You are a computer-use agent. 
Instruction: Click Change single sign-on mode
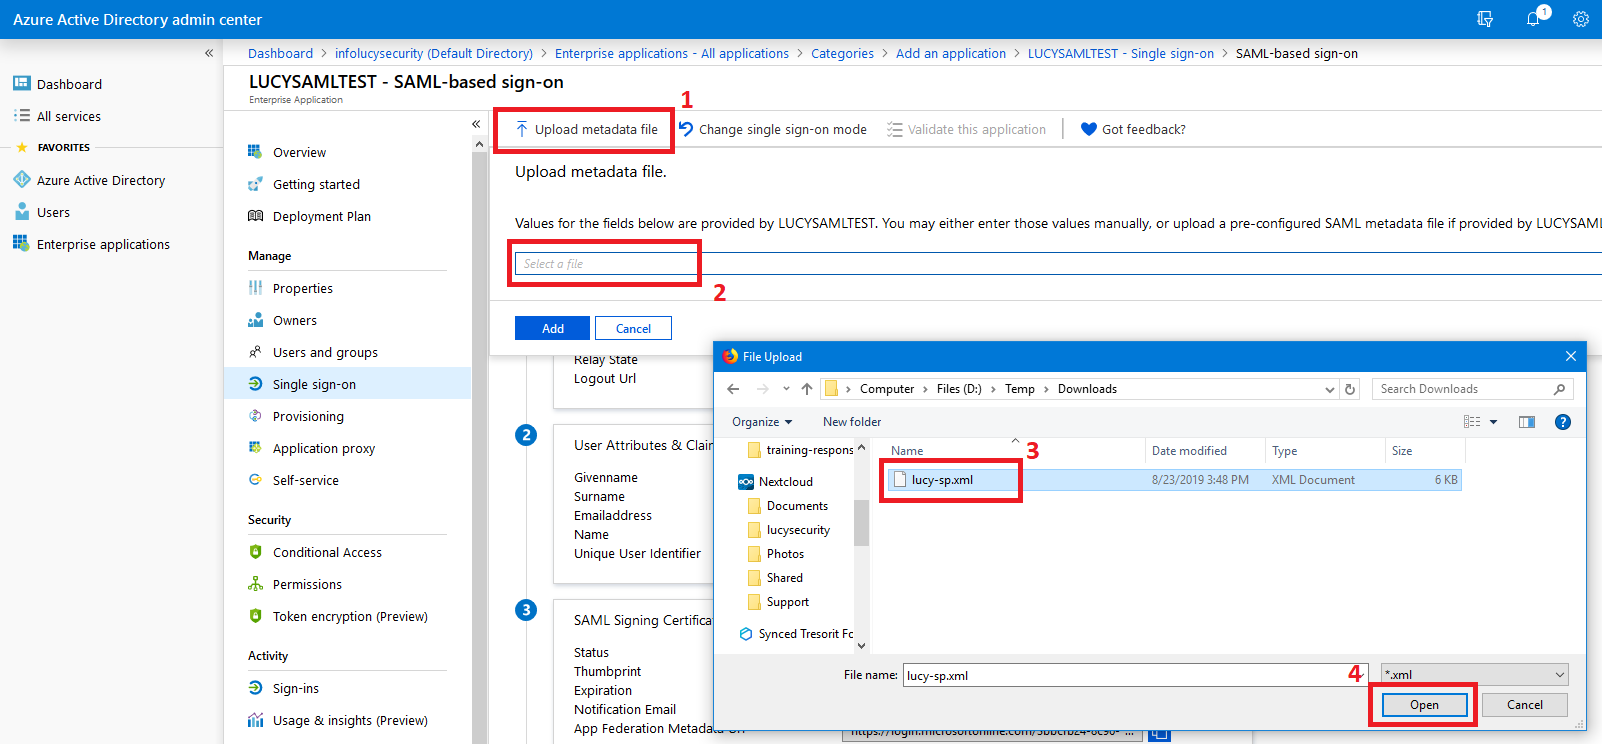(x=772, y=129)
